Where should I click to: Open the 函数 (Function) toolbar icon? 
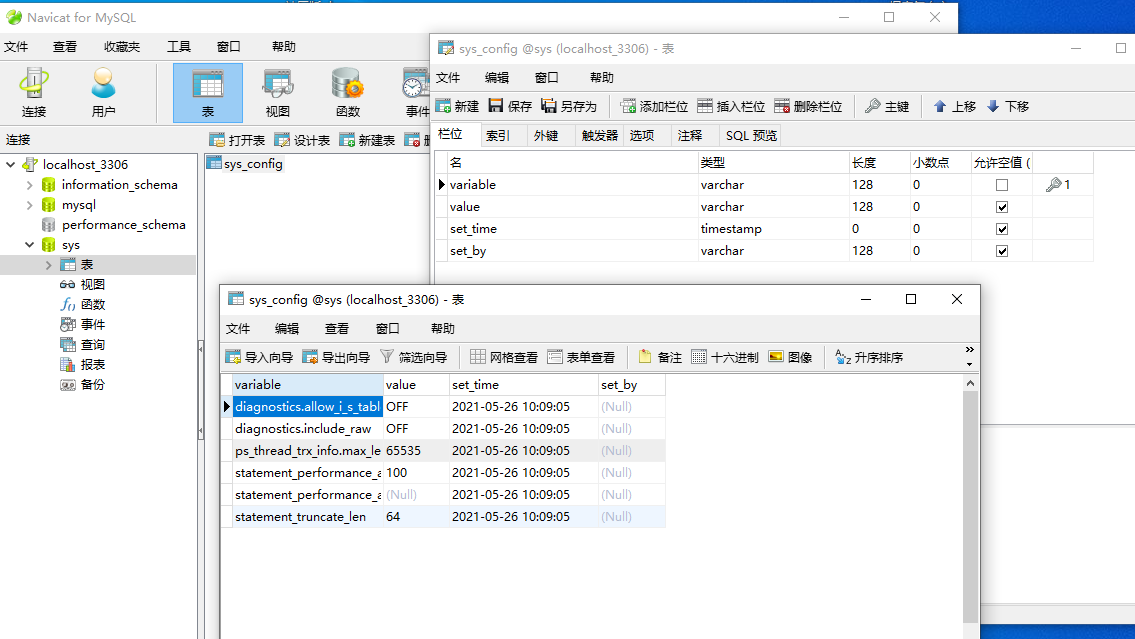point(347,92)
